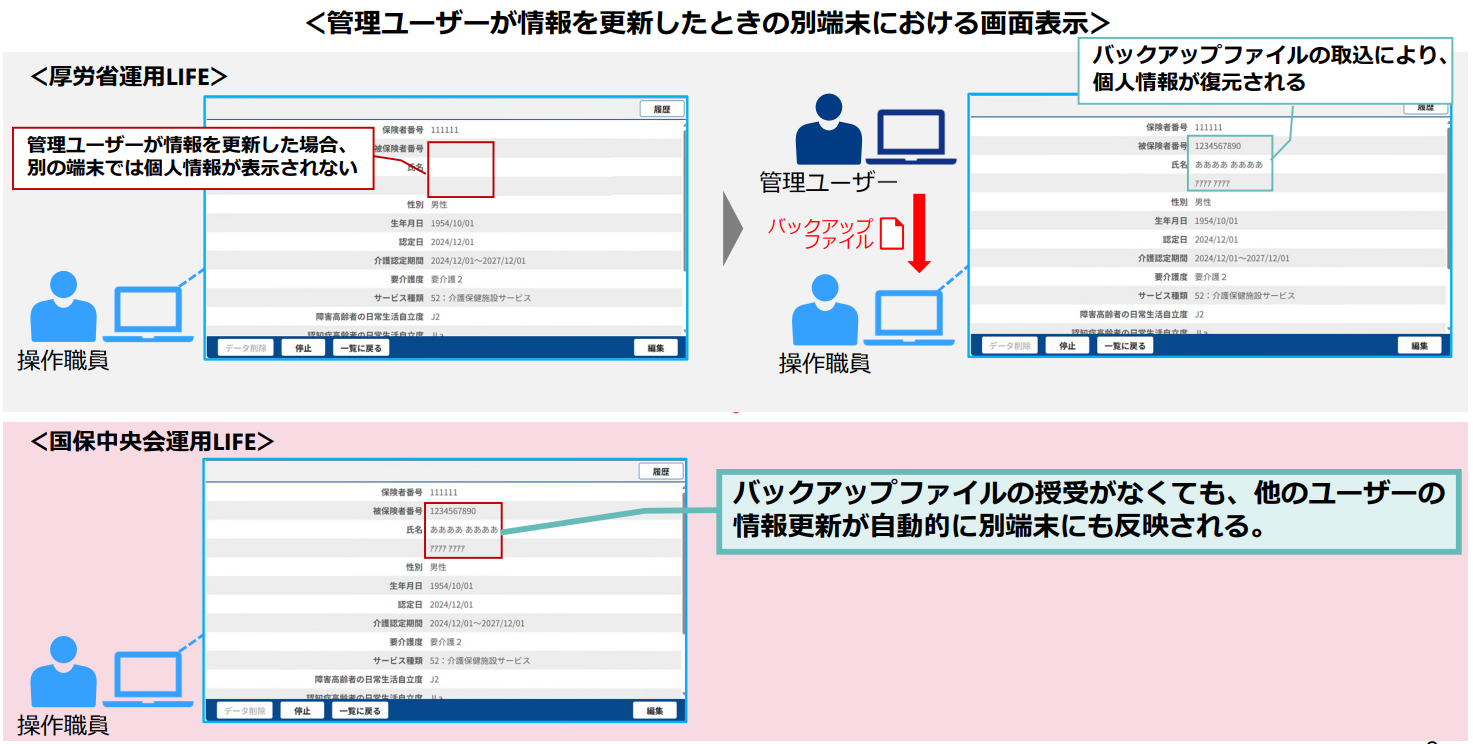Click the red downward arrow below 管理ユーザー

coord(920,233)
